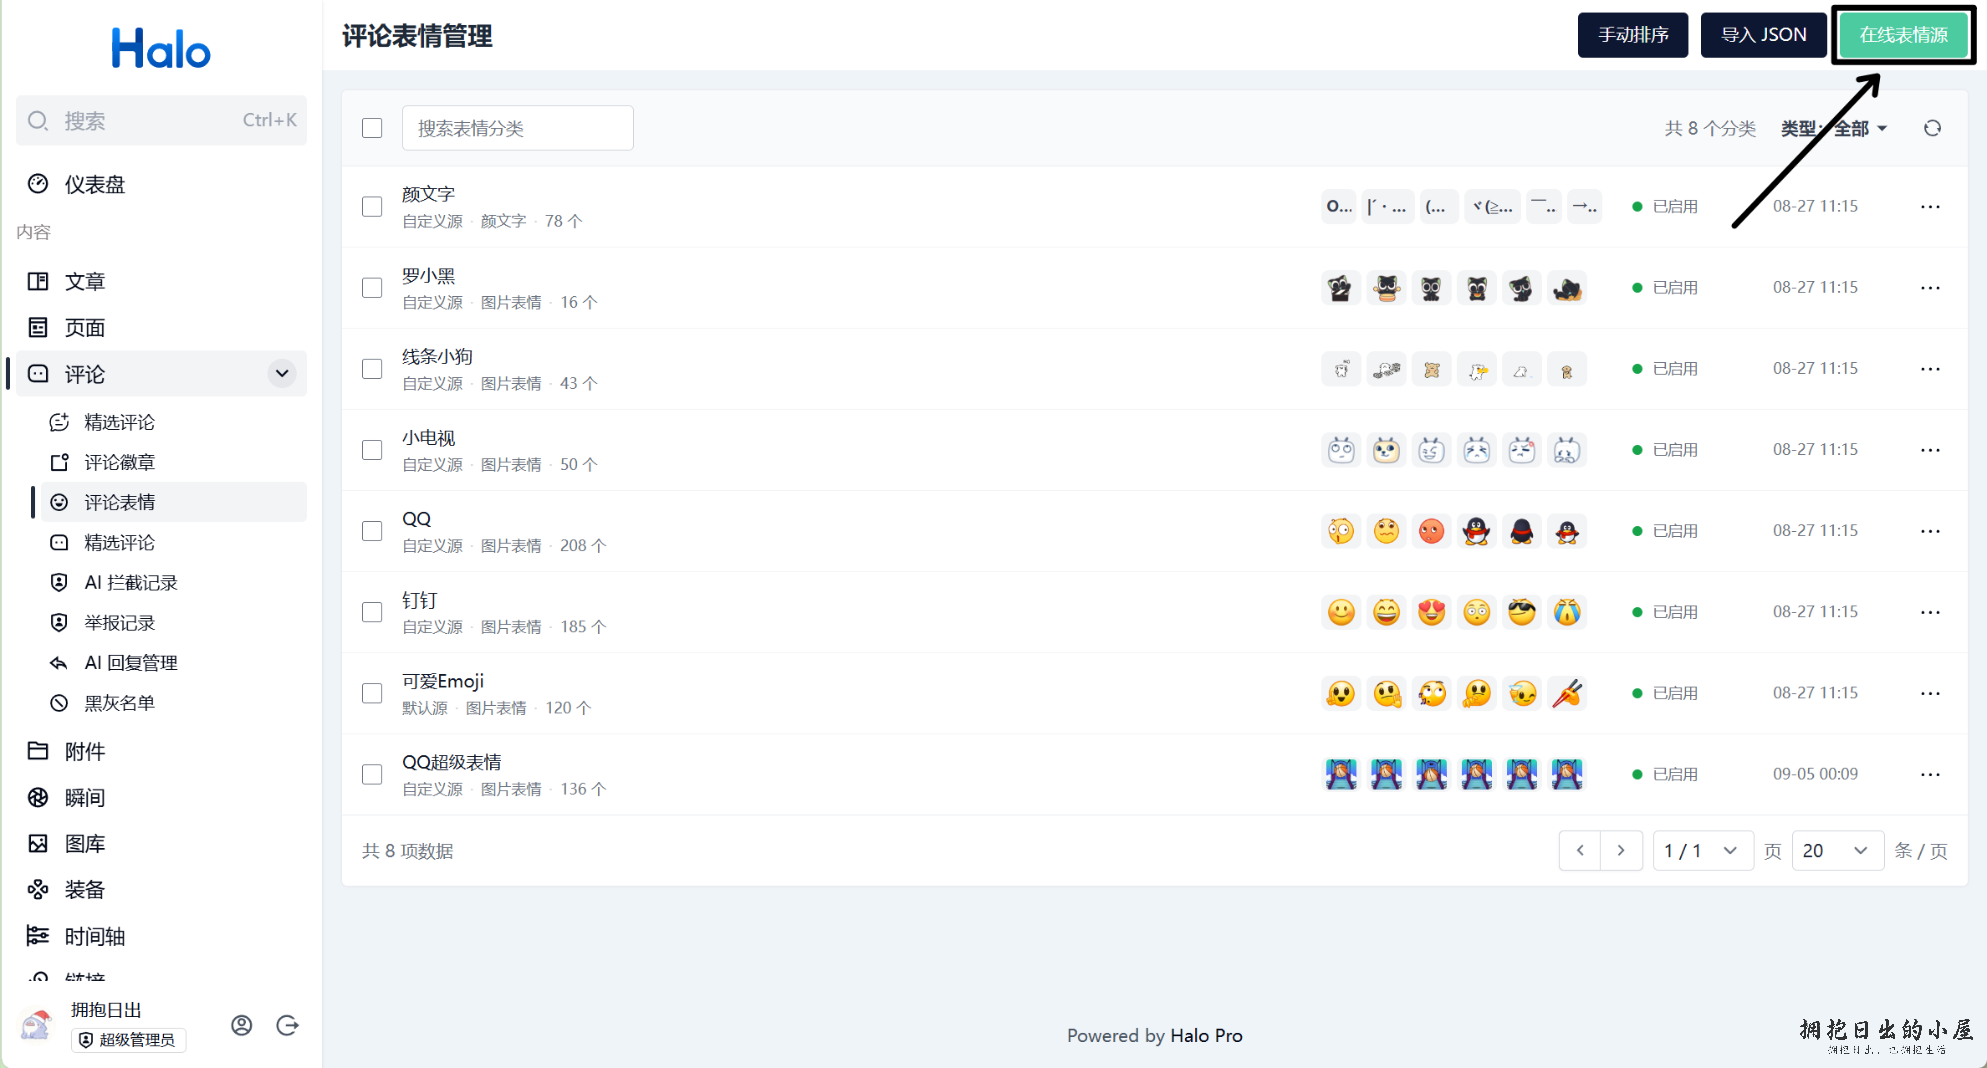
Task: Toggle the select-all checkbox in header
Action: point(372,128)
